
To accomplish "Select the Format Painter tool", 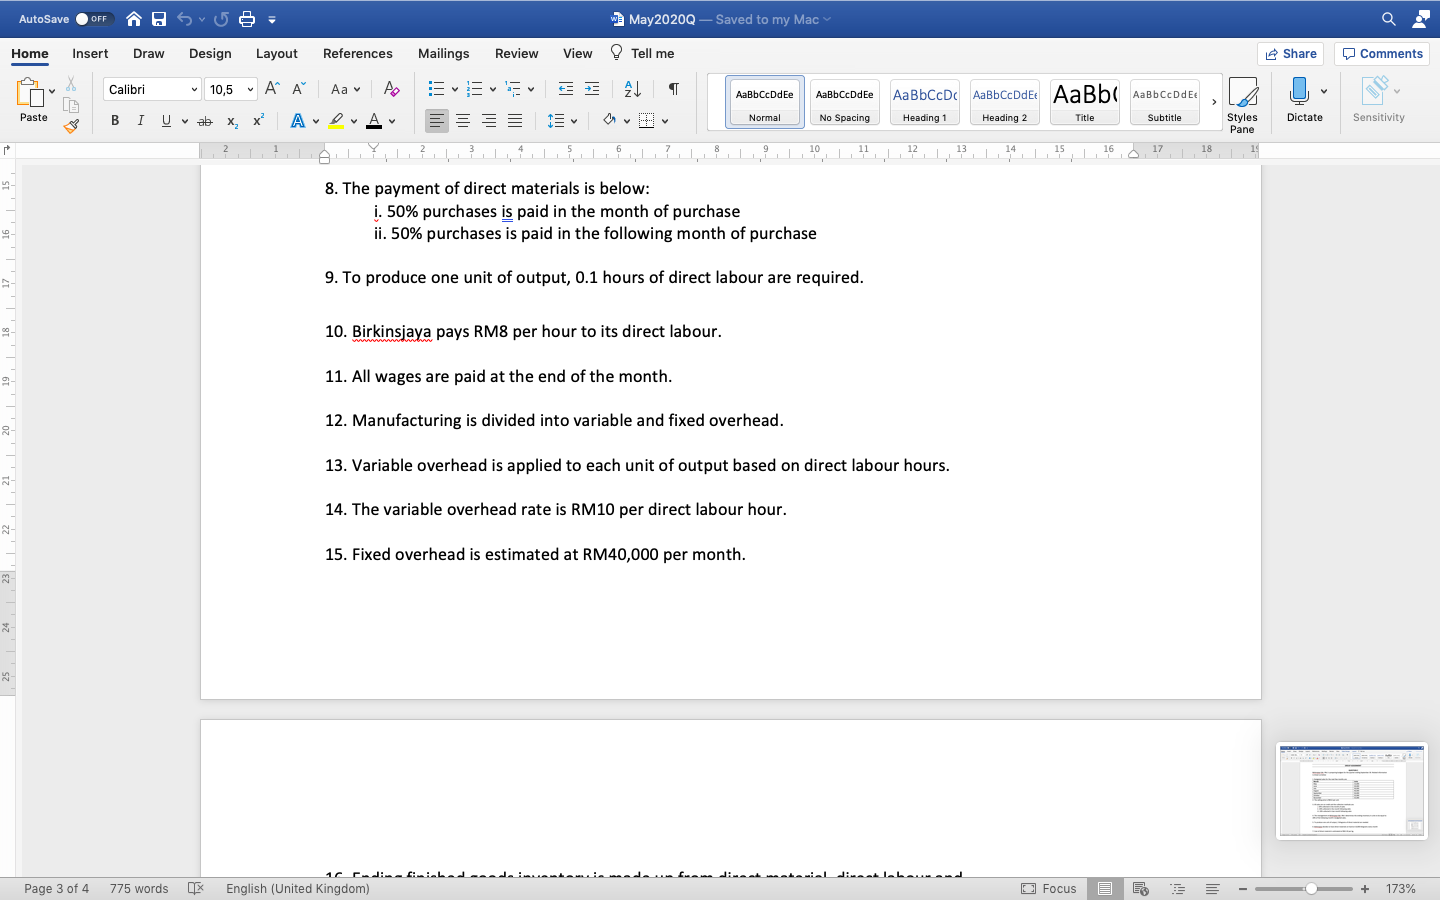I will [70, 126].
